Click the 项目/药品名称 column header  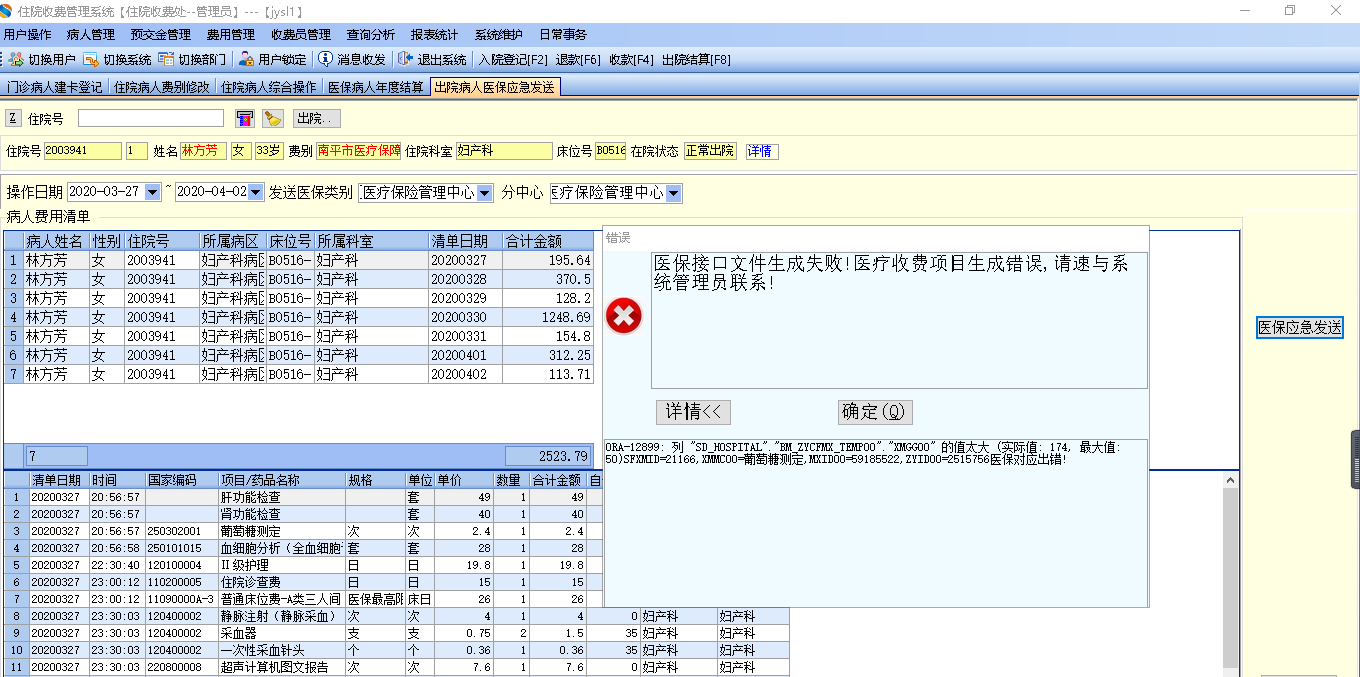[x=281, y=480]
